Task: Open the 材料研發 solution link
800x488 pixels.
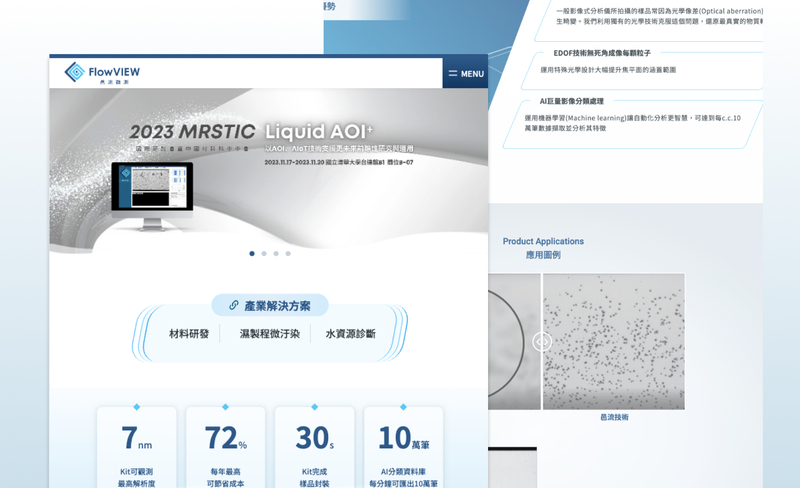Action: [189, 334]
